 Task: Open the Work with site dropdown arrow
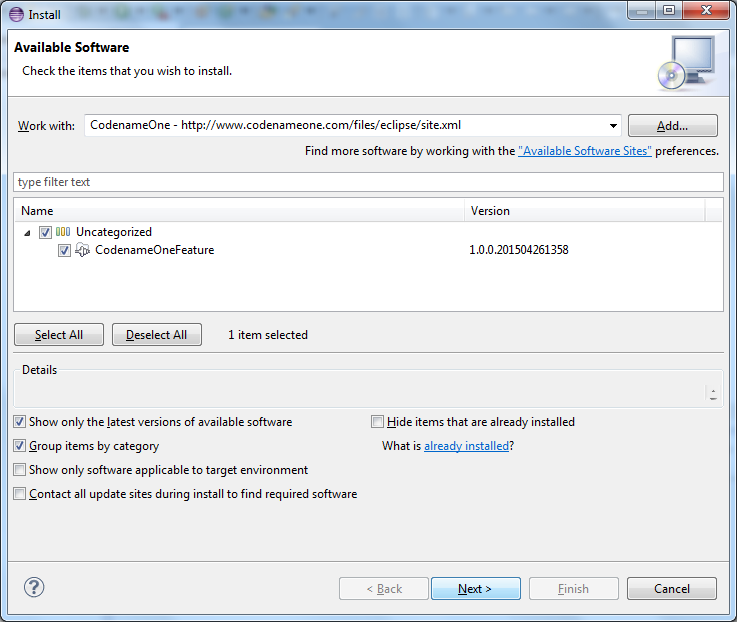[613, 126]
